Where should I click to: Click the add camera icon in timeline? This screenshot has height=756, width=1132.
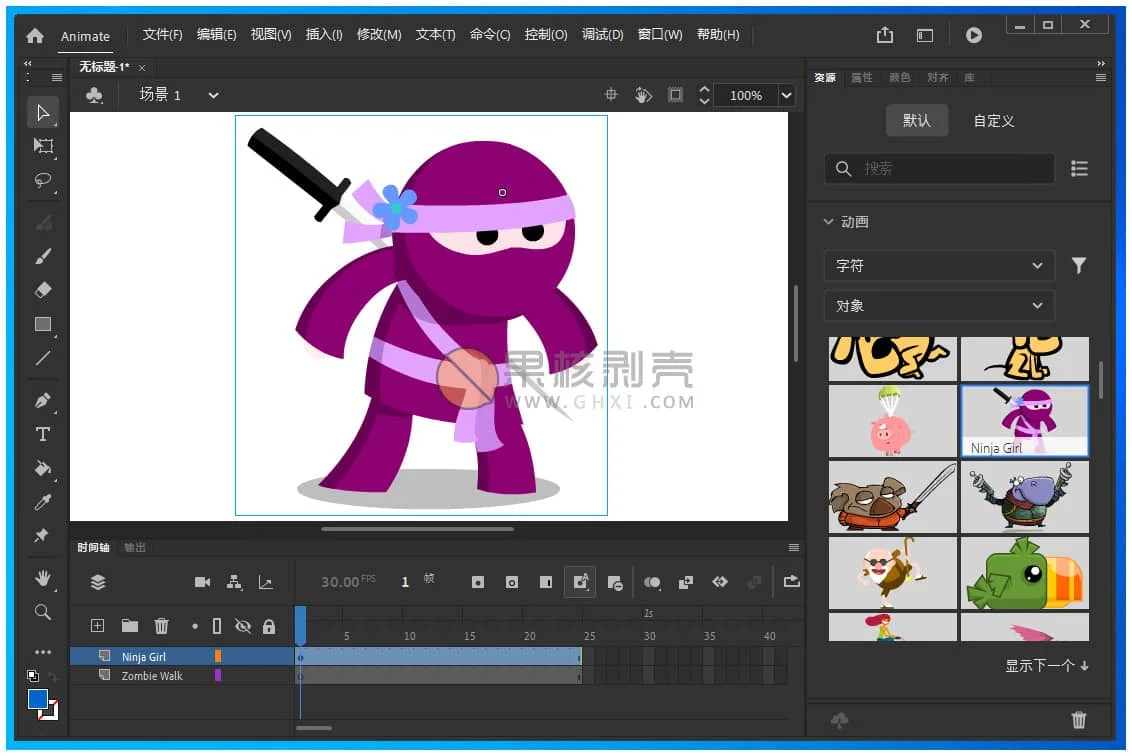point(202,582)
